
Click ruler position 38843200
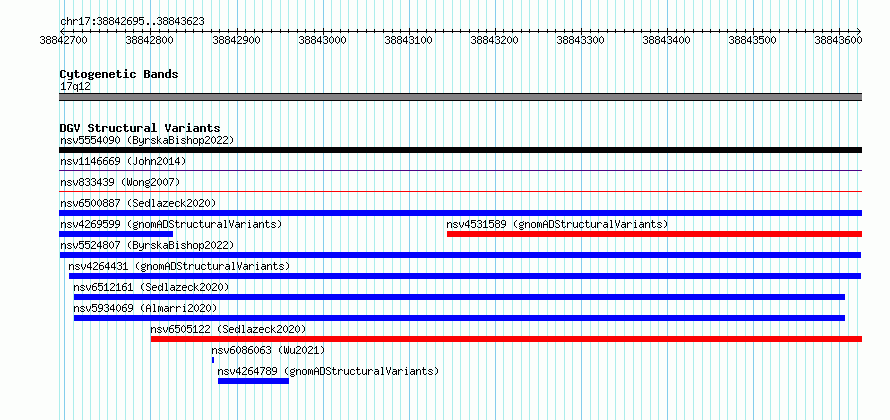pos(495,40)
